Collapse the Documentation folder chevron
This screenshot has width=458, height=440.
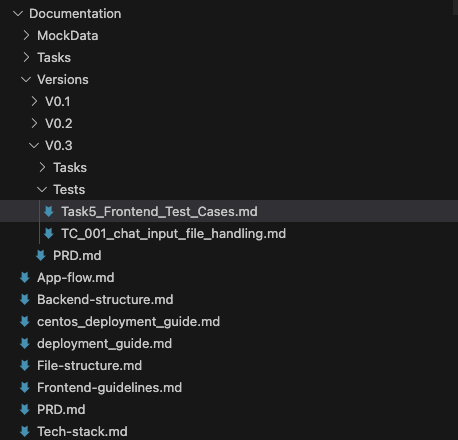point(18,14)
